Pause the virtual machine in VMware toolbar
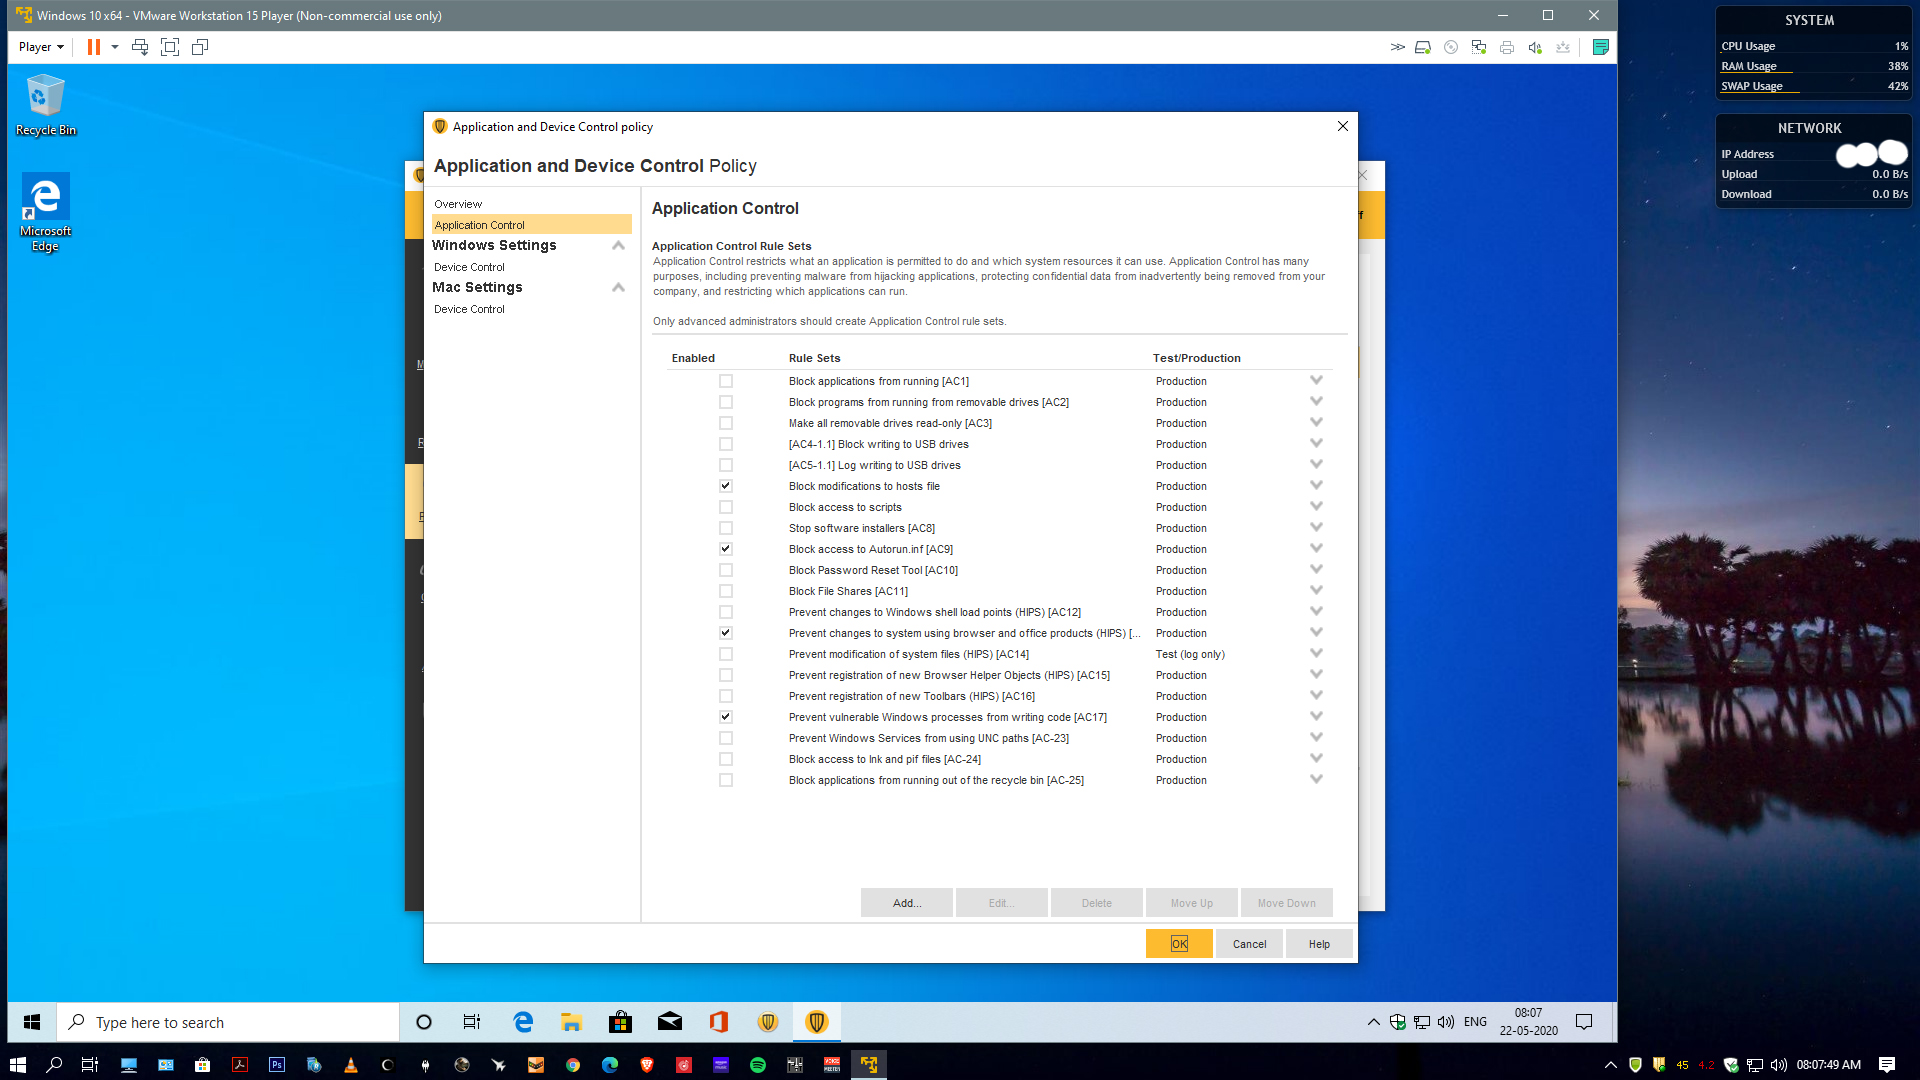 93,47
